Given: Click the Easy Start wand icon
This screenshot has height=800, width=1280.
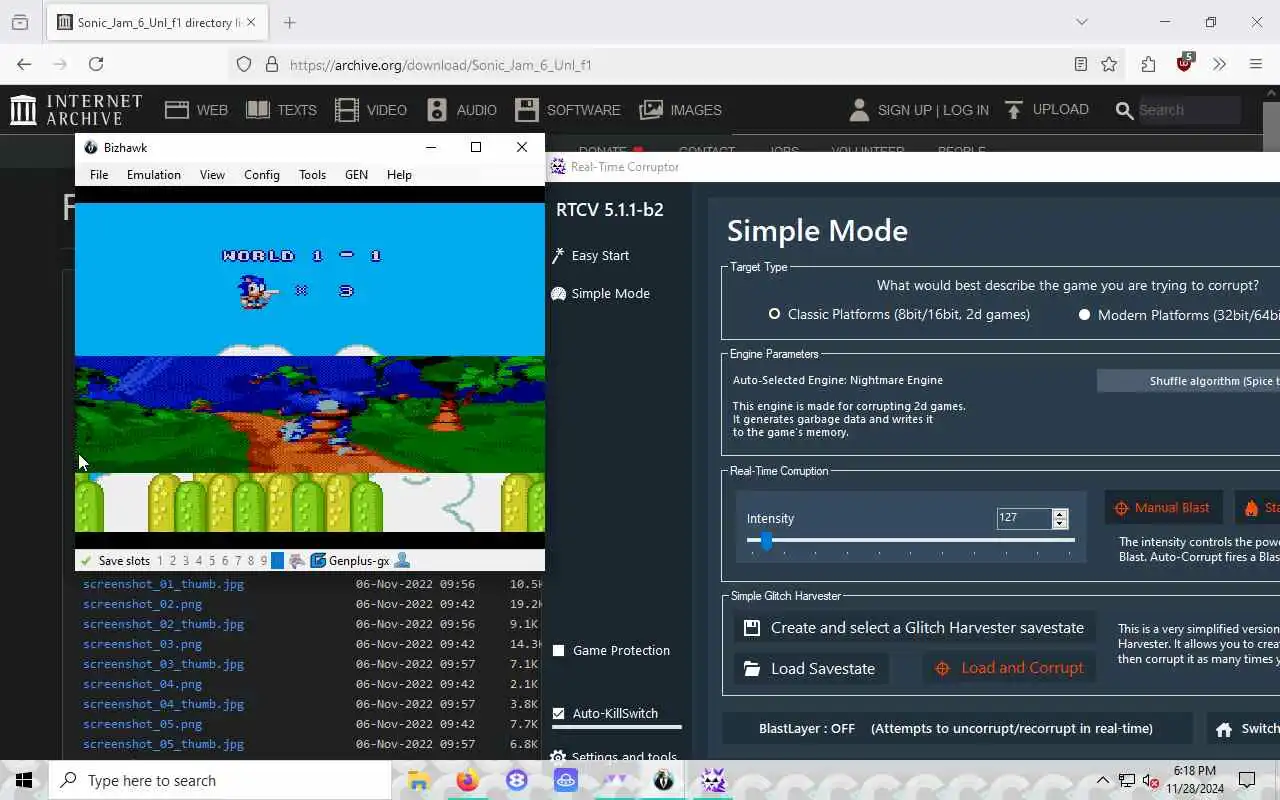Looking at the screenshot, I should [x=558, y=255].
